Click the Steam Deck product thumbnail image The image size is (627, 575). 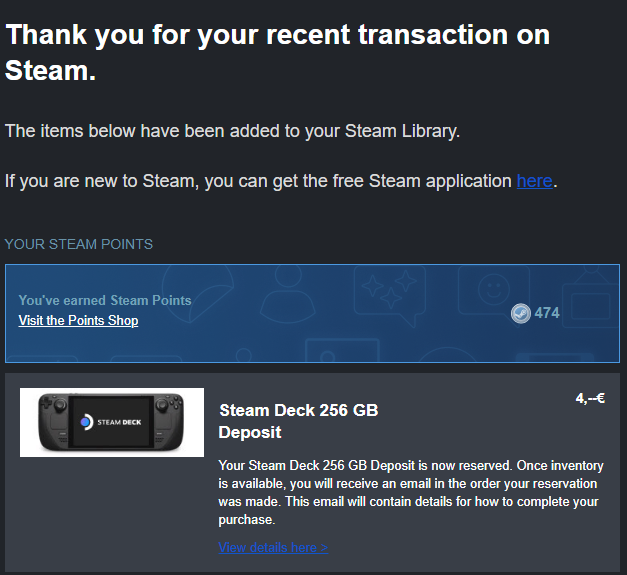(x=112, y=422)
